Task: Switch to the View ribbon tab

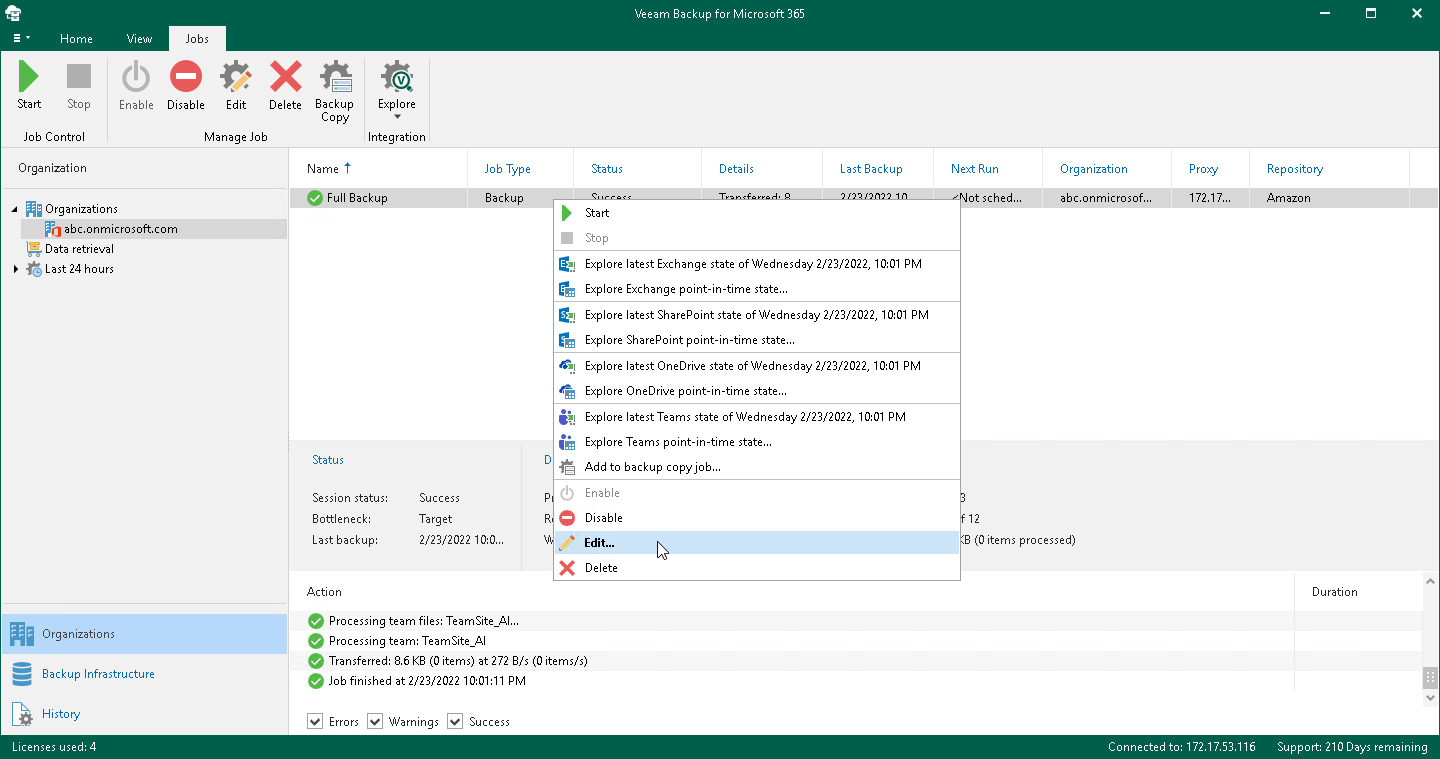Action: coord(139,39)
